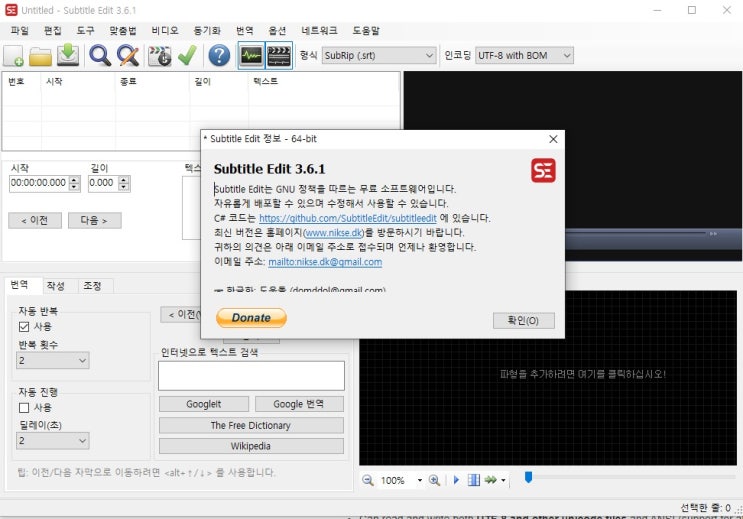Click the SE app icon in title bar
The height and width of the screenshot is (519, 743).
pyautogui.click(x=11, y=10)
